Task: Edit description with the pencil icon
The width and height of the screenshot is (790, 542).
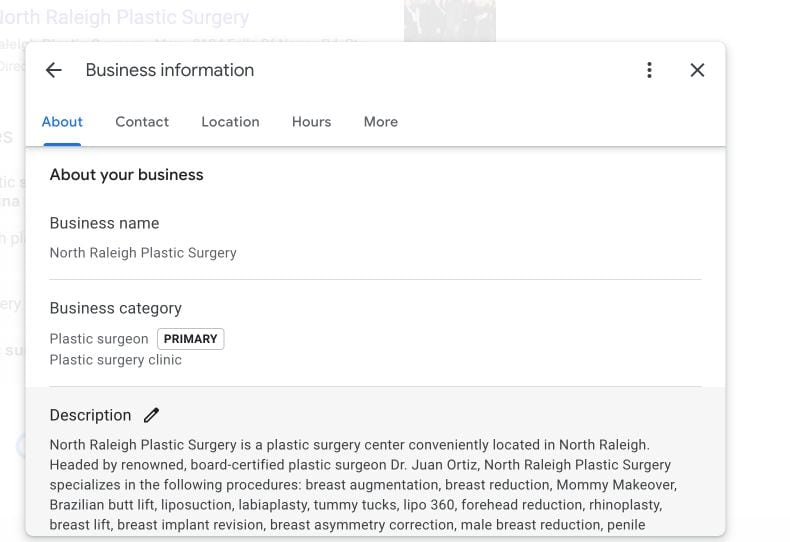Action: point(151,415)
